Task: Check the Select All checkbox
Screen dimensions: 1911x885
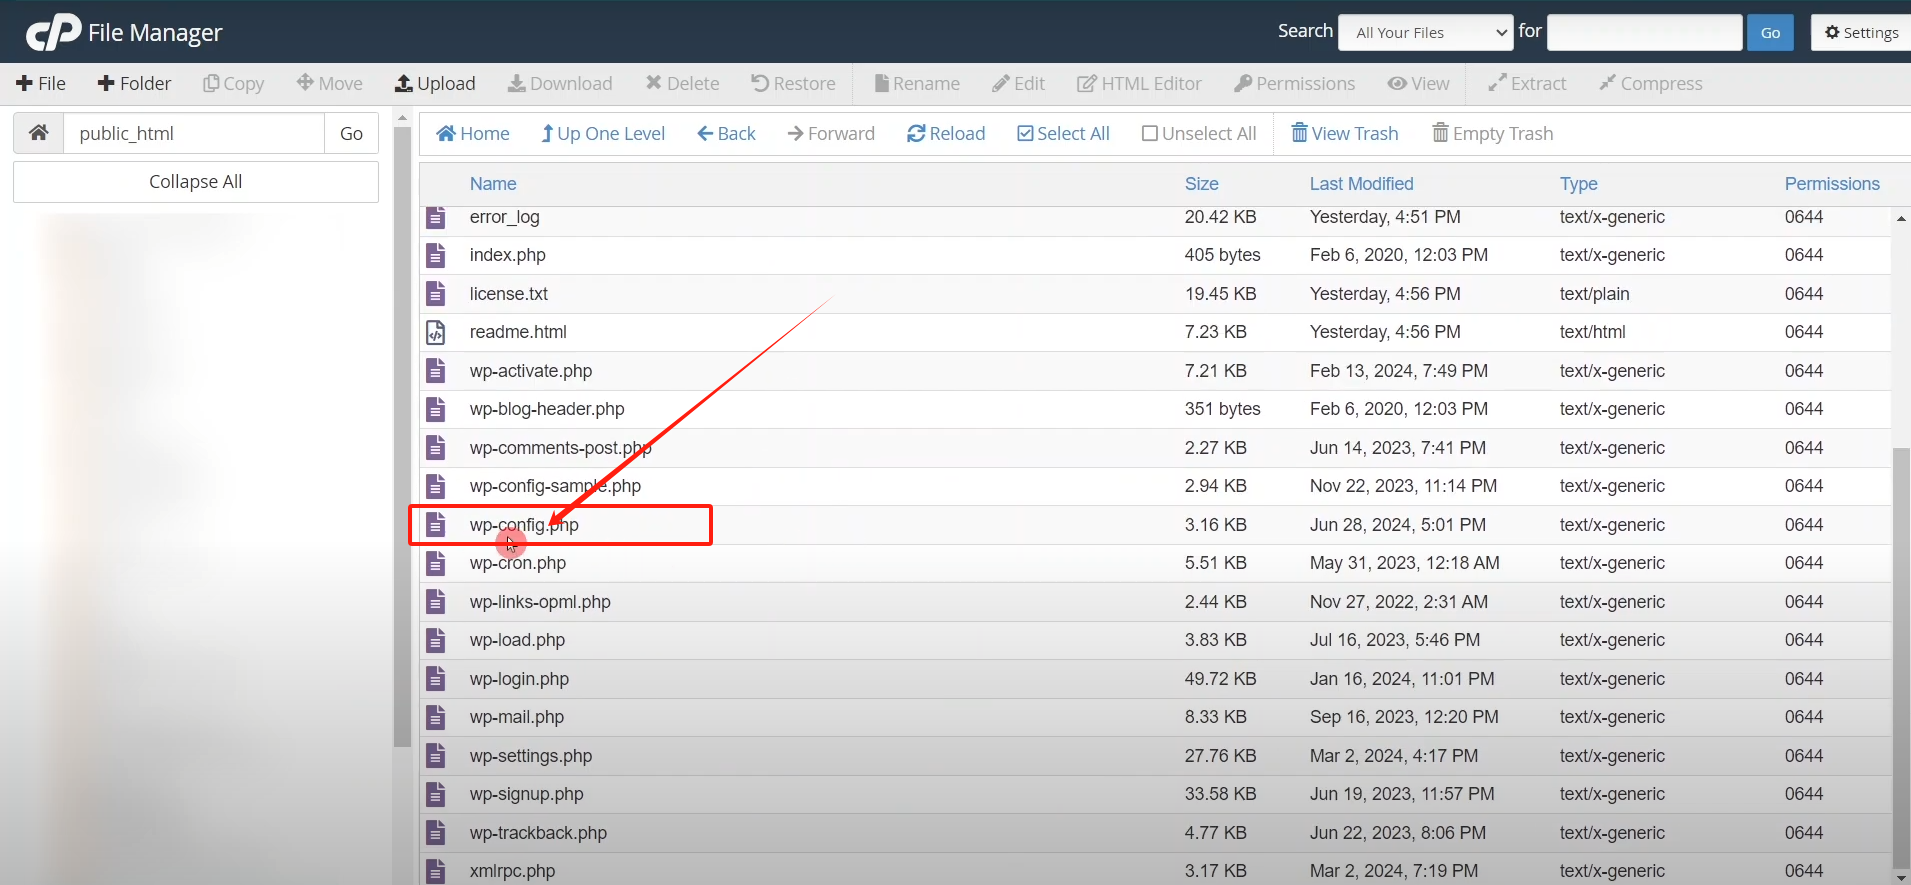Action: (1025, 134)
